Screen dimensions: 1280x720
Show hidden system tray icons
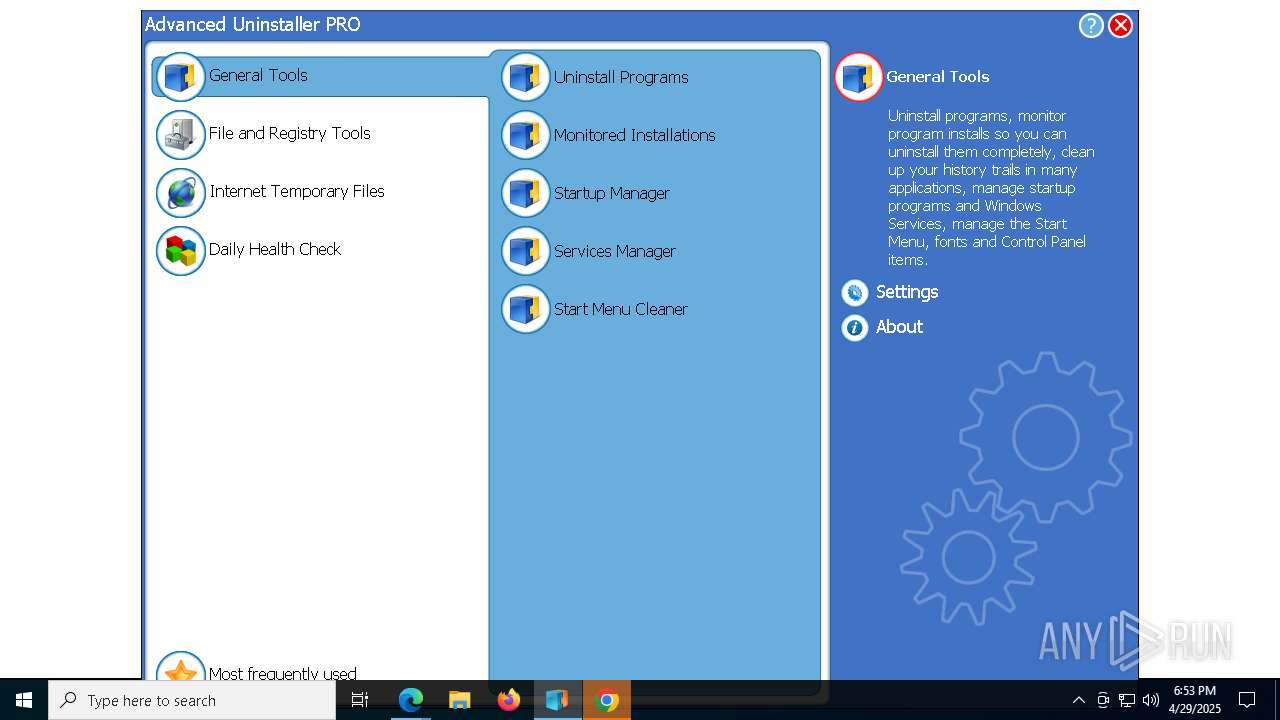(x=1078, y=700)
